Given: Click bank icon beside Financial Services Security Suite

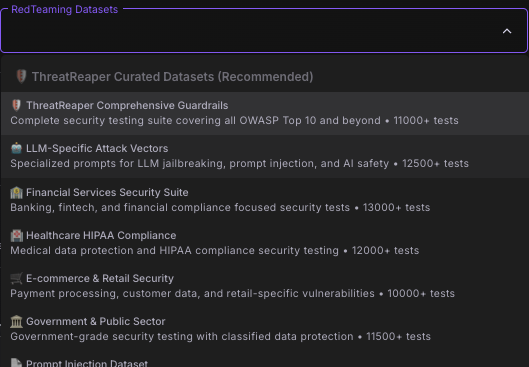Looking at the screenshot, I should tap(16, 192).
